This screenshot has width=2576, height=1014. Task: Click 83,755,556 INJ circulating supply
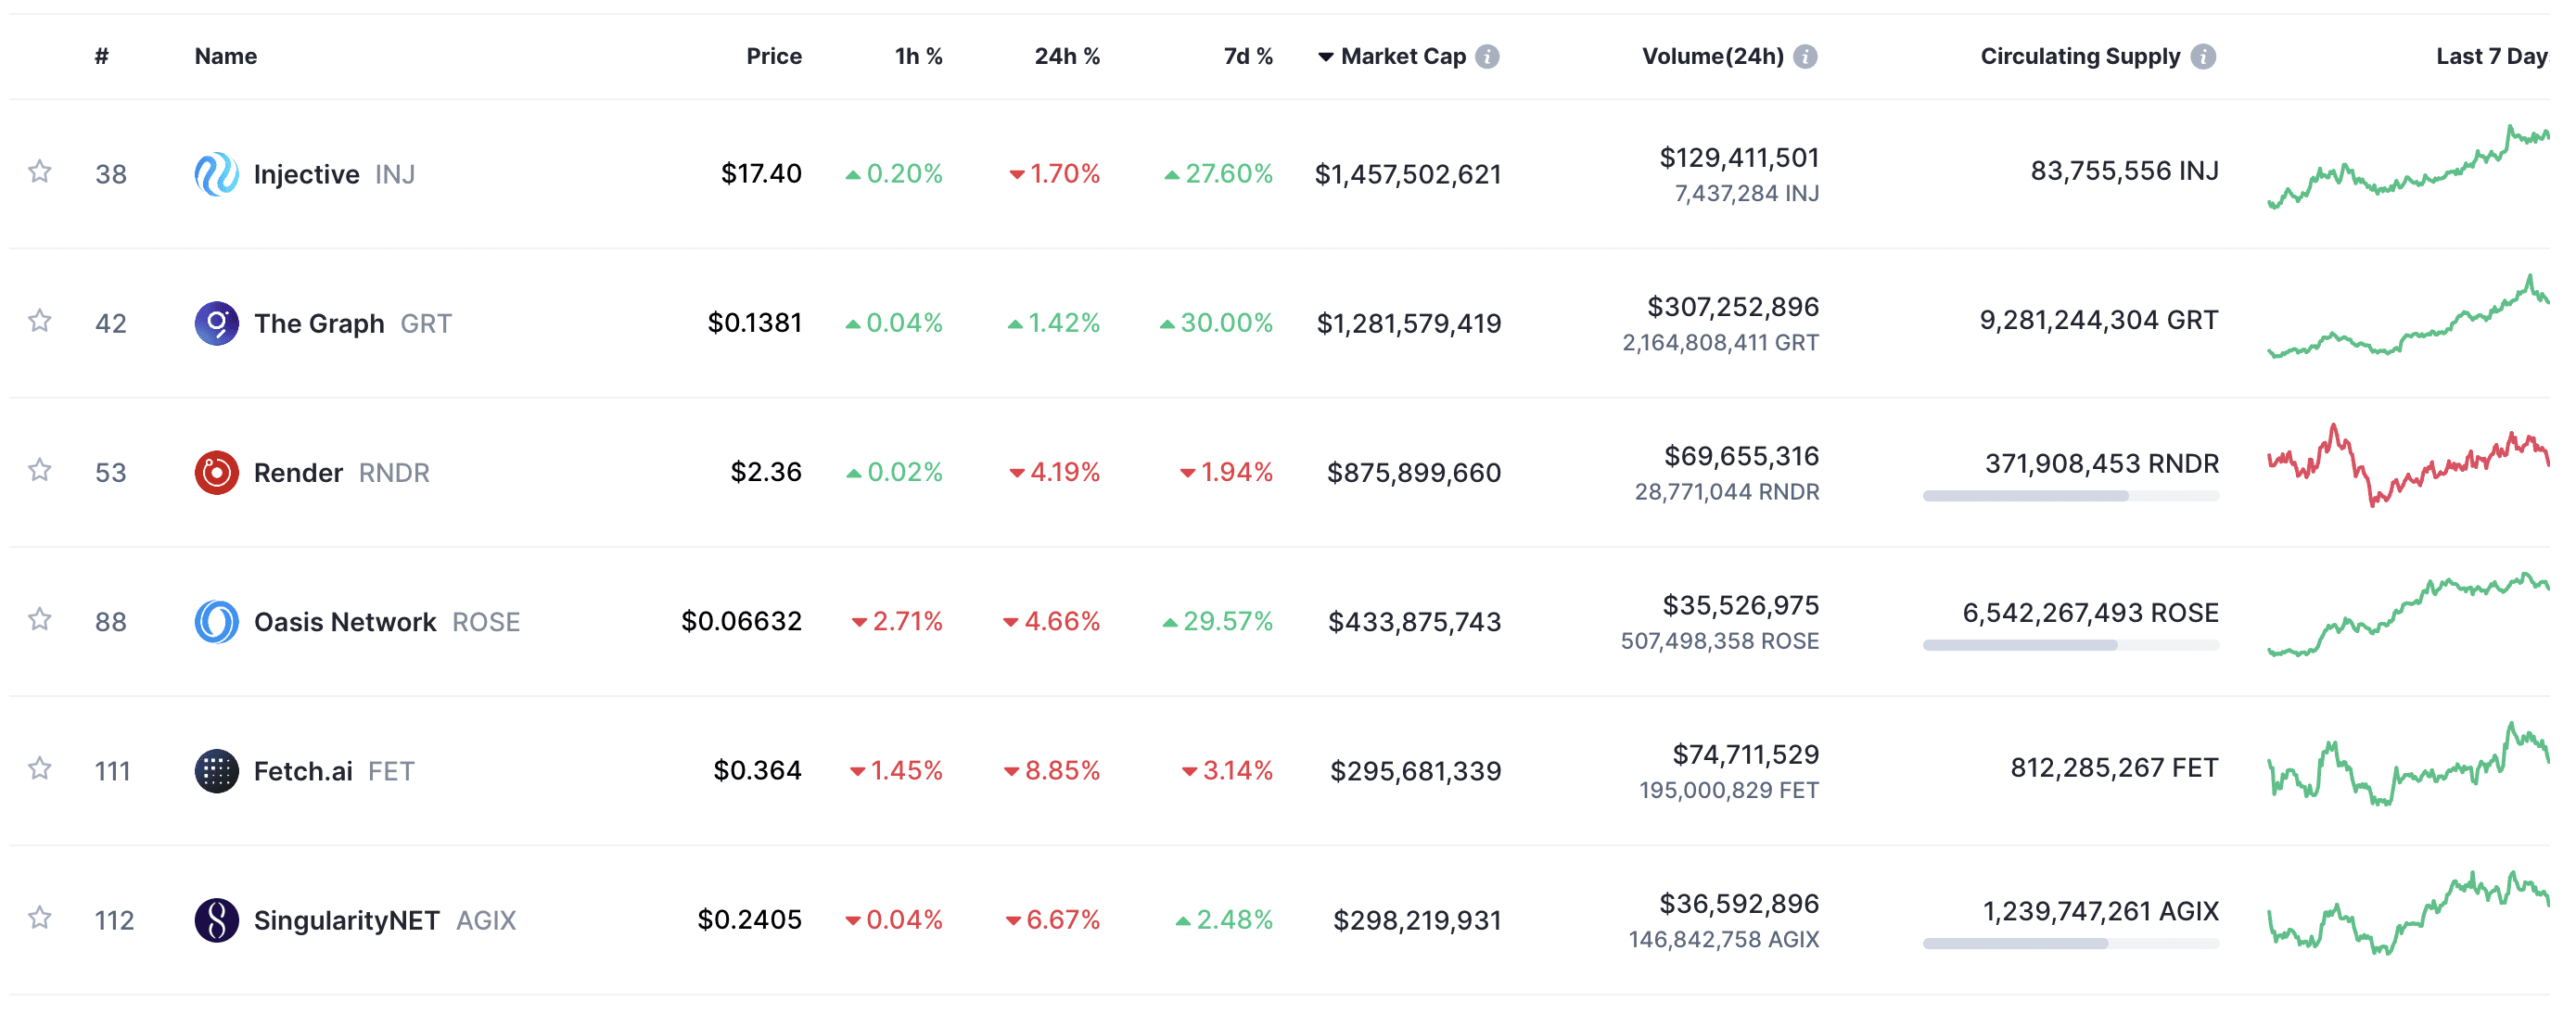(x=2124, y=171)
